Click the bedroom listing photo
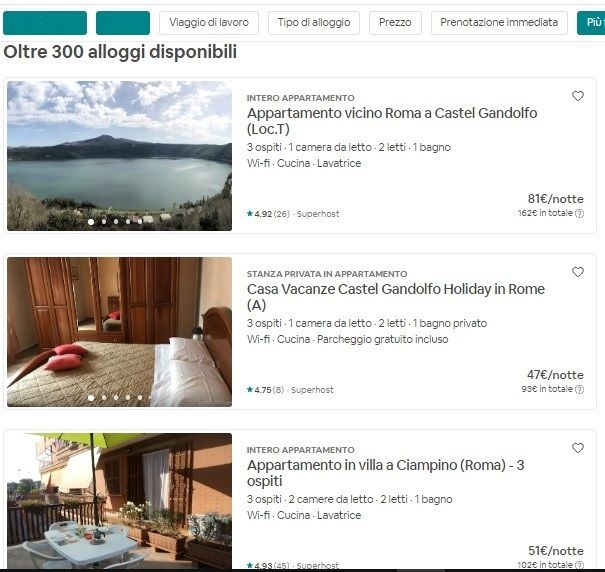605x572 pixels. (x=119, y=332)
